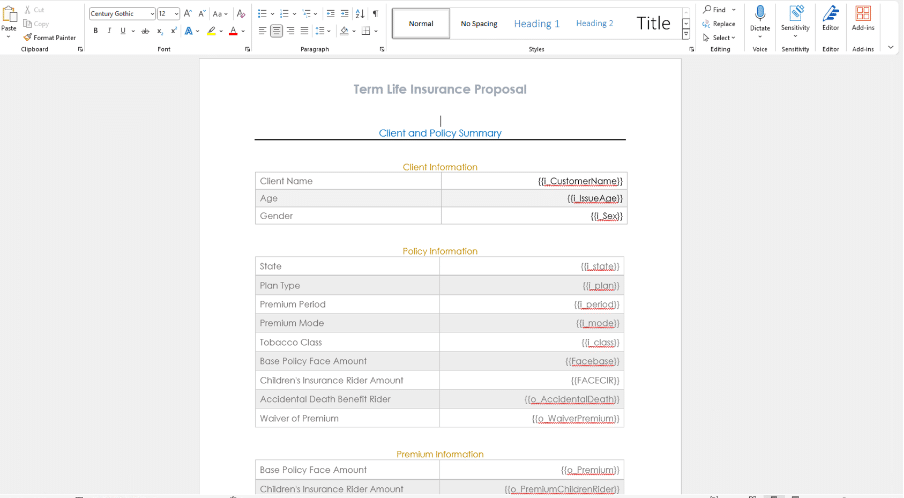Image resolution: width=904 pixels, height=498 pixels.
Task: Expand the font size dropdown
Action: pos(176,14)
